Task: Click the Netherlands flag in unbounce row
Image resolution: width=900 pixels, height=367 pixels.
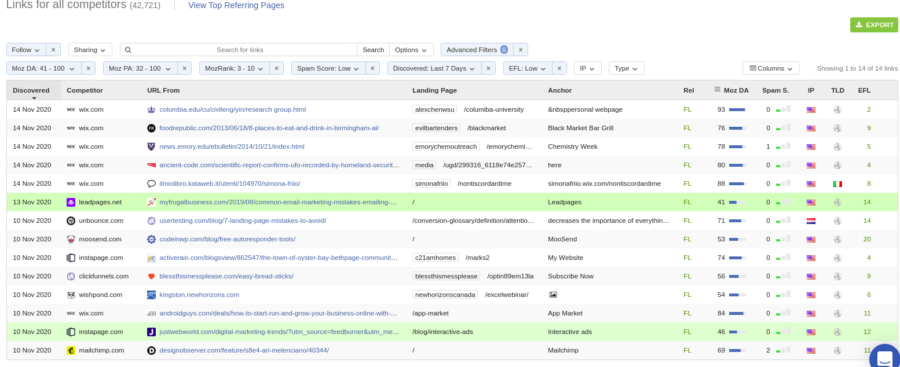Action: (810, 221)
